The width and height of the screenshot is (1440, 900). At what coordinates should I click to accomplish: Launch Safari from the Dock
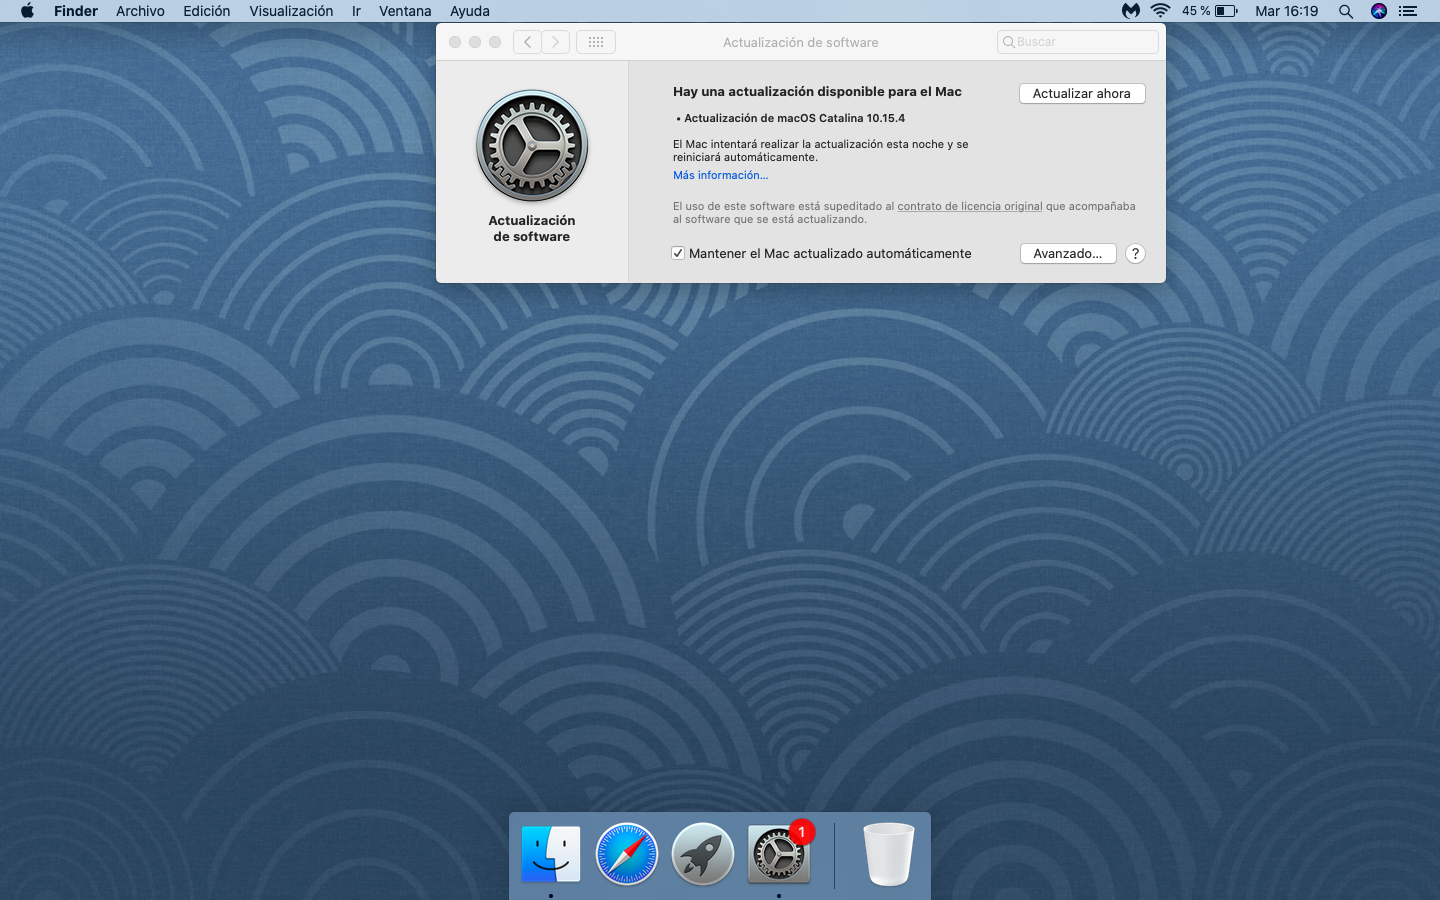point(627,855)
